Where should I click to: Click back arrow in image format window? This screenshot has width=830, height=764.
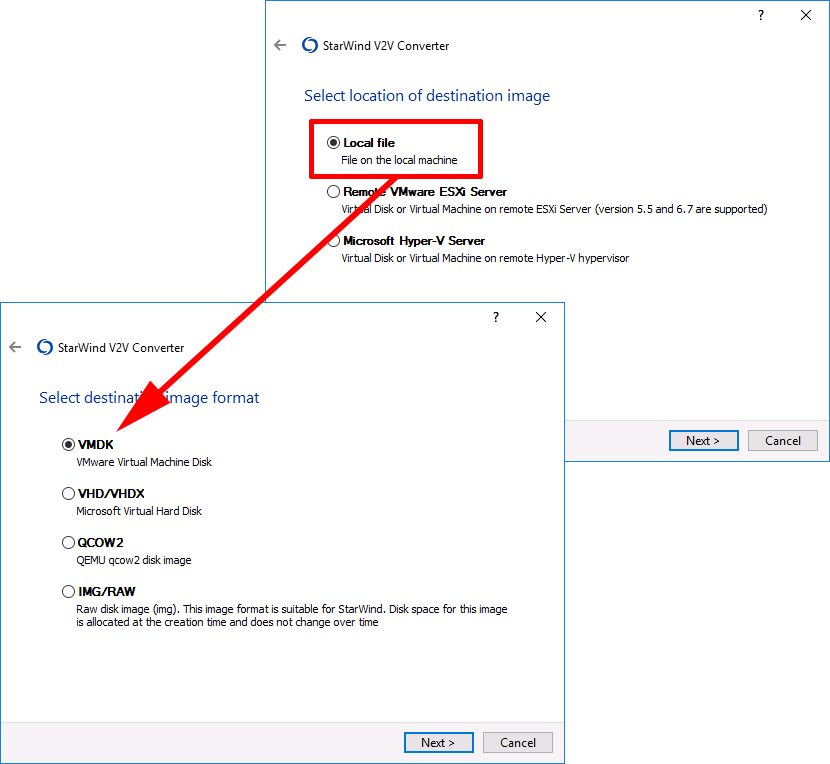click(15, 347)
